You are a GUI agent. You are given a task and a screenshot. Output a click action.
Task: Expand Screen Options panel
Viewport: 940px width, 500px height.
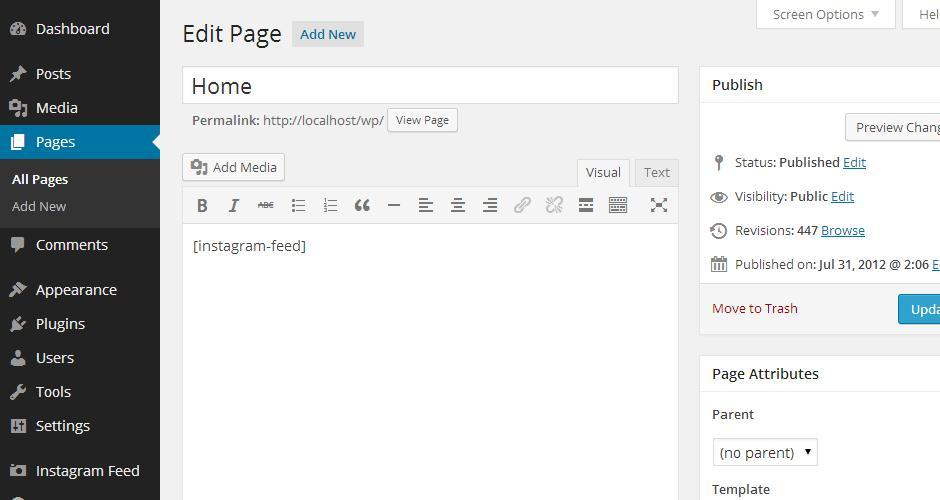[x=825, y=14]
